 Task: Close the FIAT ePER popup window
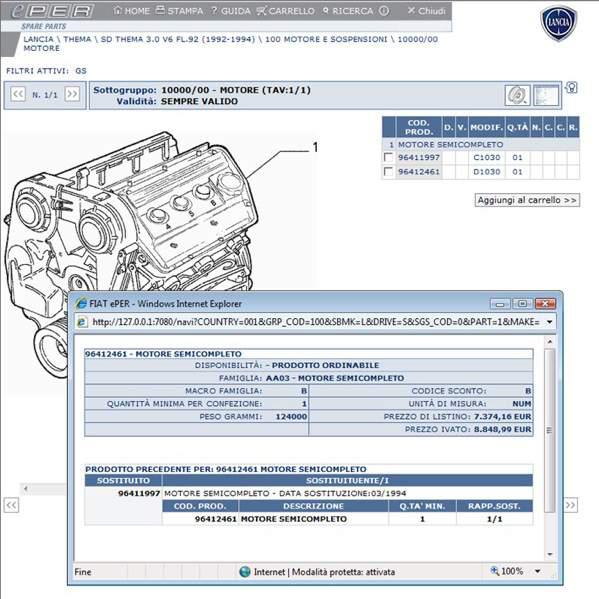545,304
